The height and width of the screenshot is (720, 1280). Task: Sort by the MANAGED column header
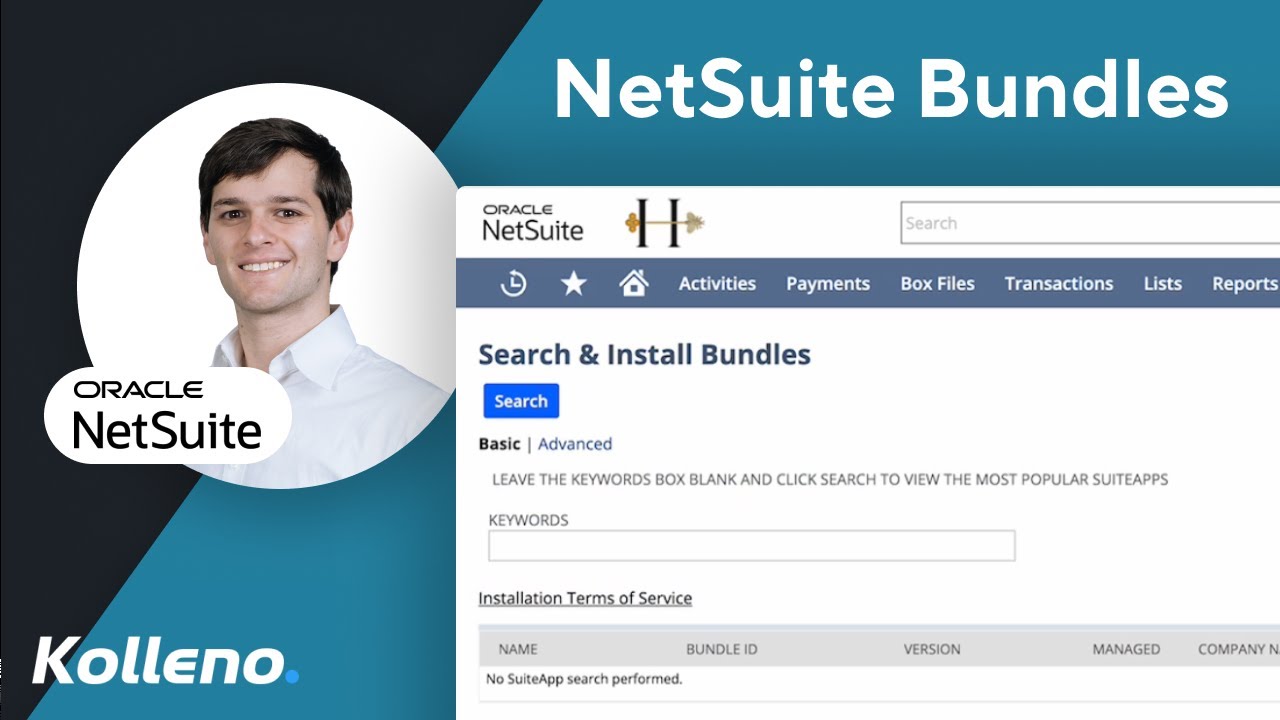coord(1126,649)
